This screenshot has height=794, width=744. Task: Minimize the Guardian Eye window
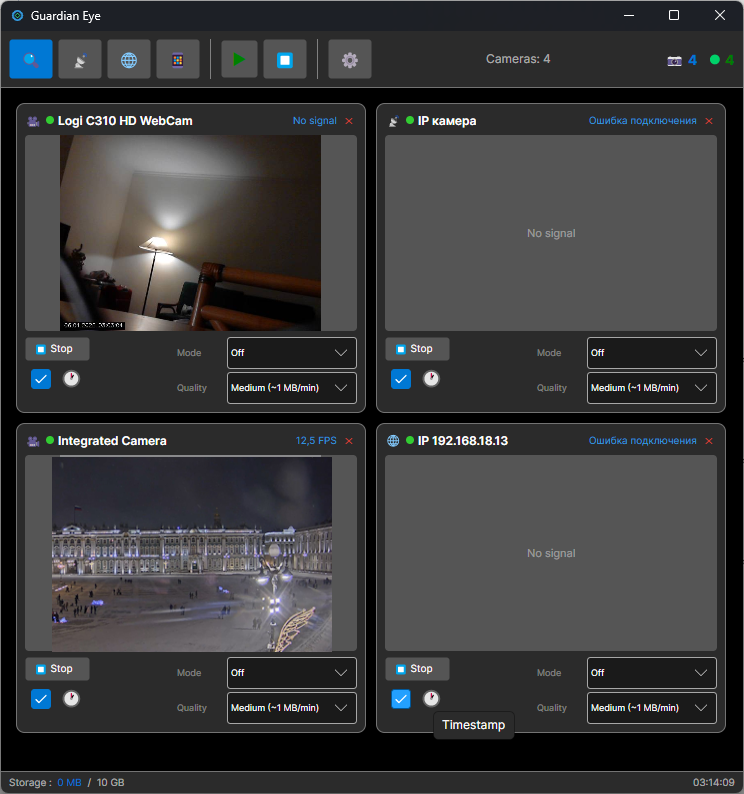point(629,15)
